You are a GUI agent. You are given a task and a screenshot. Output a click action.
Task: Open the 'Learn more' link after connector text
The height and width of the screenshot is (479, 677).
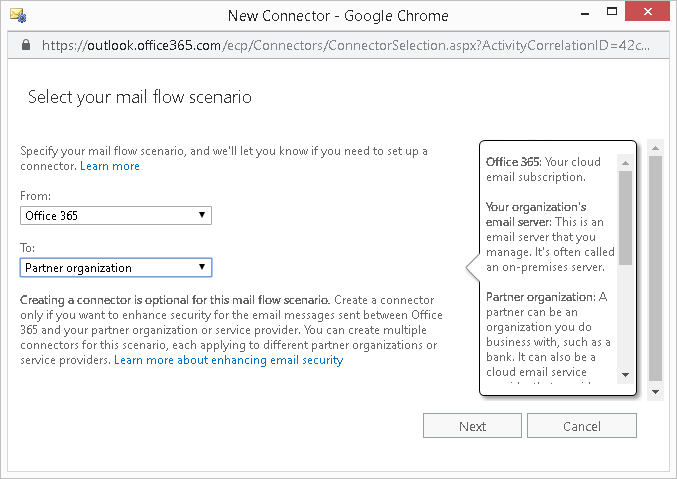pyautogui.click(x=110, y=166)
